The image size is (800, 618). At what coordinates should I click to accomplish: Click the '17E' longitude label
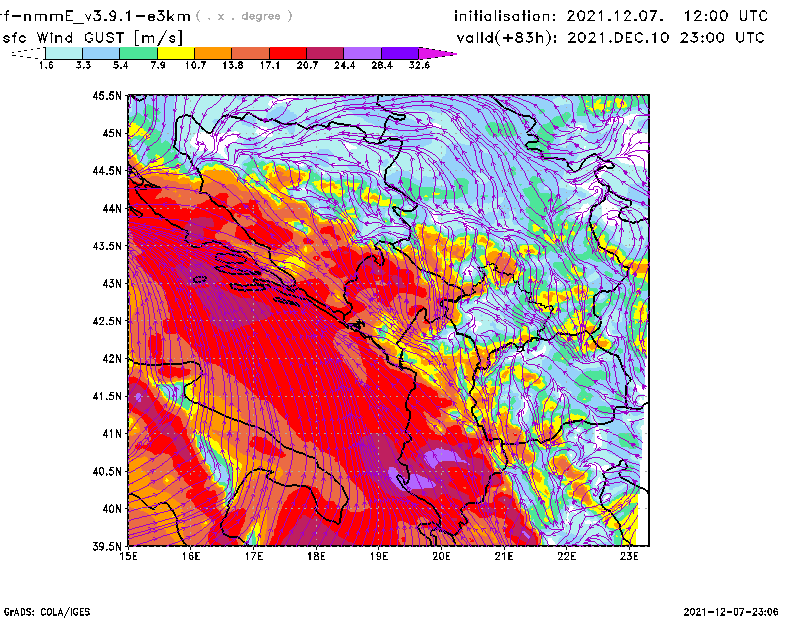tap(254, 556)
